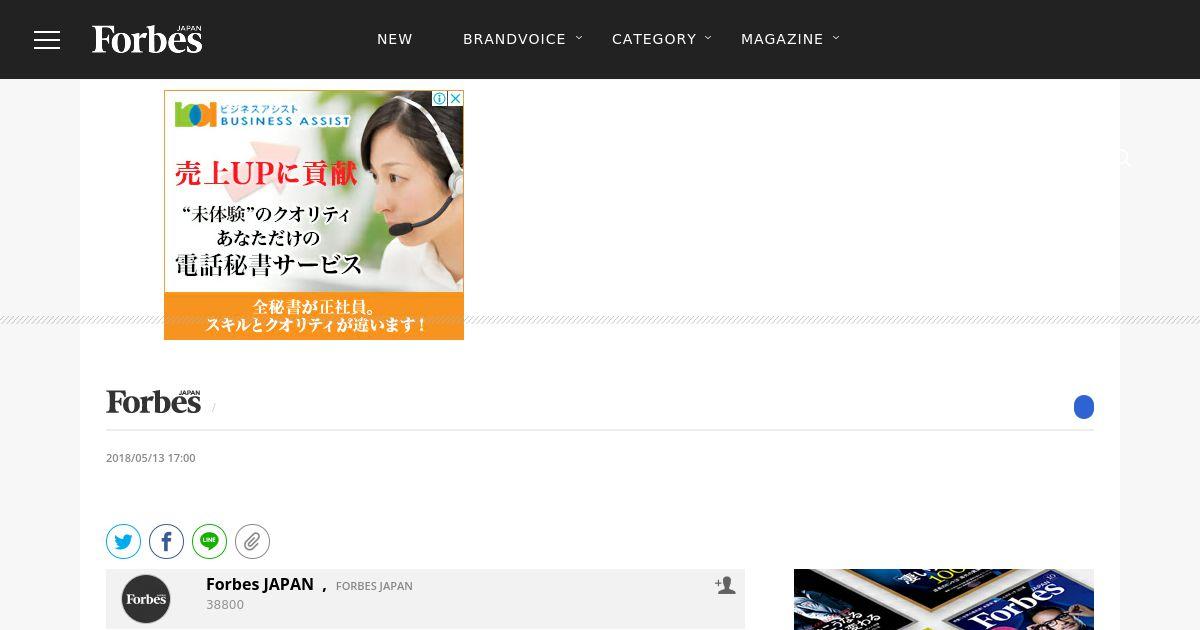
Task: Copy the article link with the clip icon
Action: pyautogui.click(x=252, y=542)
